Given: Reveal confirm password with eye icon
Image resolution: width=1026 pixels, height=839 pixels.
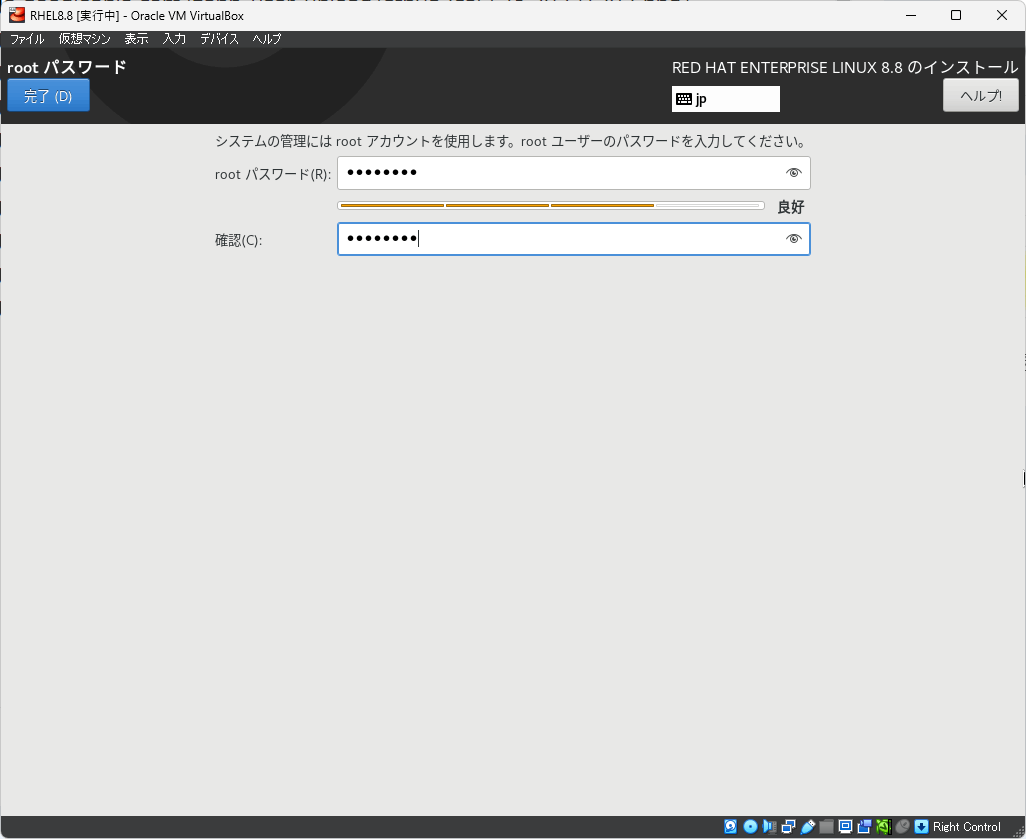Looking at the screenshot, I should [x=793, y=239].
